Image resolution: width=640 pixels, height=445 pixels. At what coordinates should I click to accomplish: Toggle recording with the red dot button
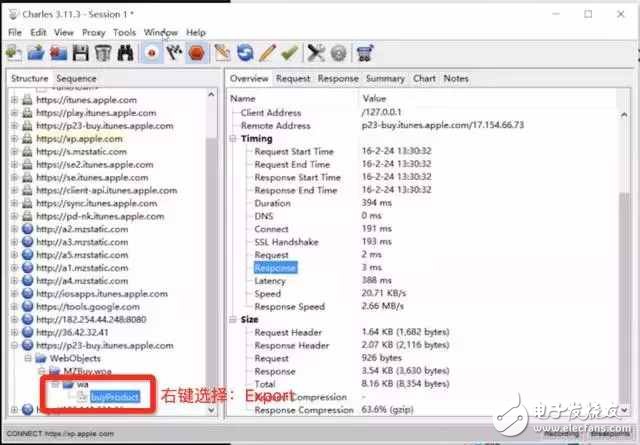(151, 54)
